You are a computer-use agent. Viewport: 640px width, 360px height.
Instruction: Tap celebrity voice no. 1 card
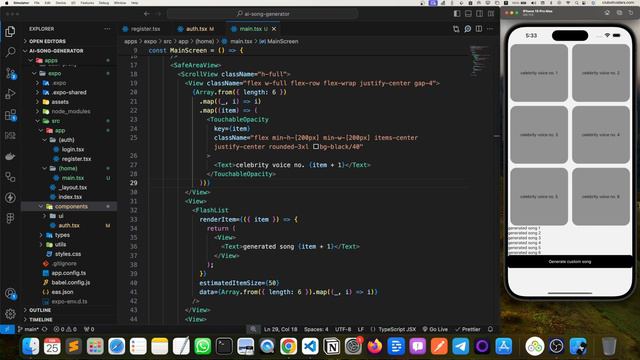[x=539, y=73]
